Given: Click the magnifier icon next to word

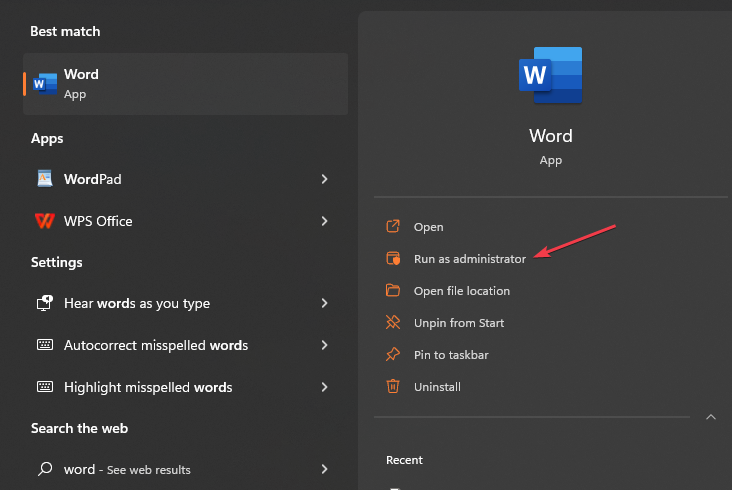Looking at the screenshot, I should coord(45,469).
